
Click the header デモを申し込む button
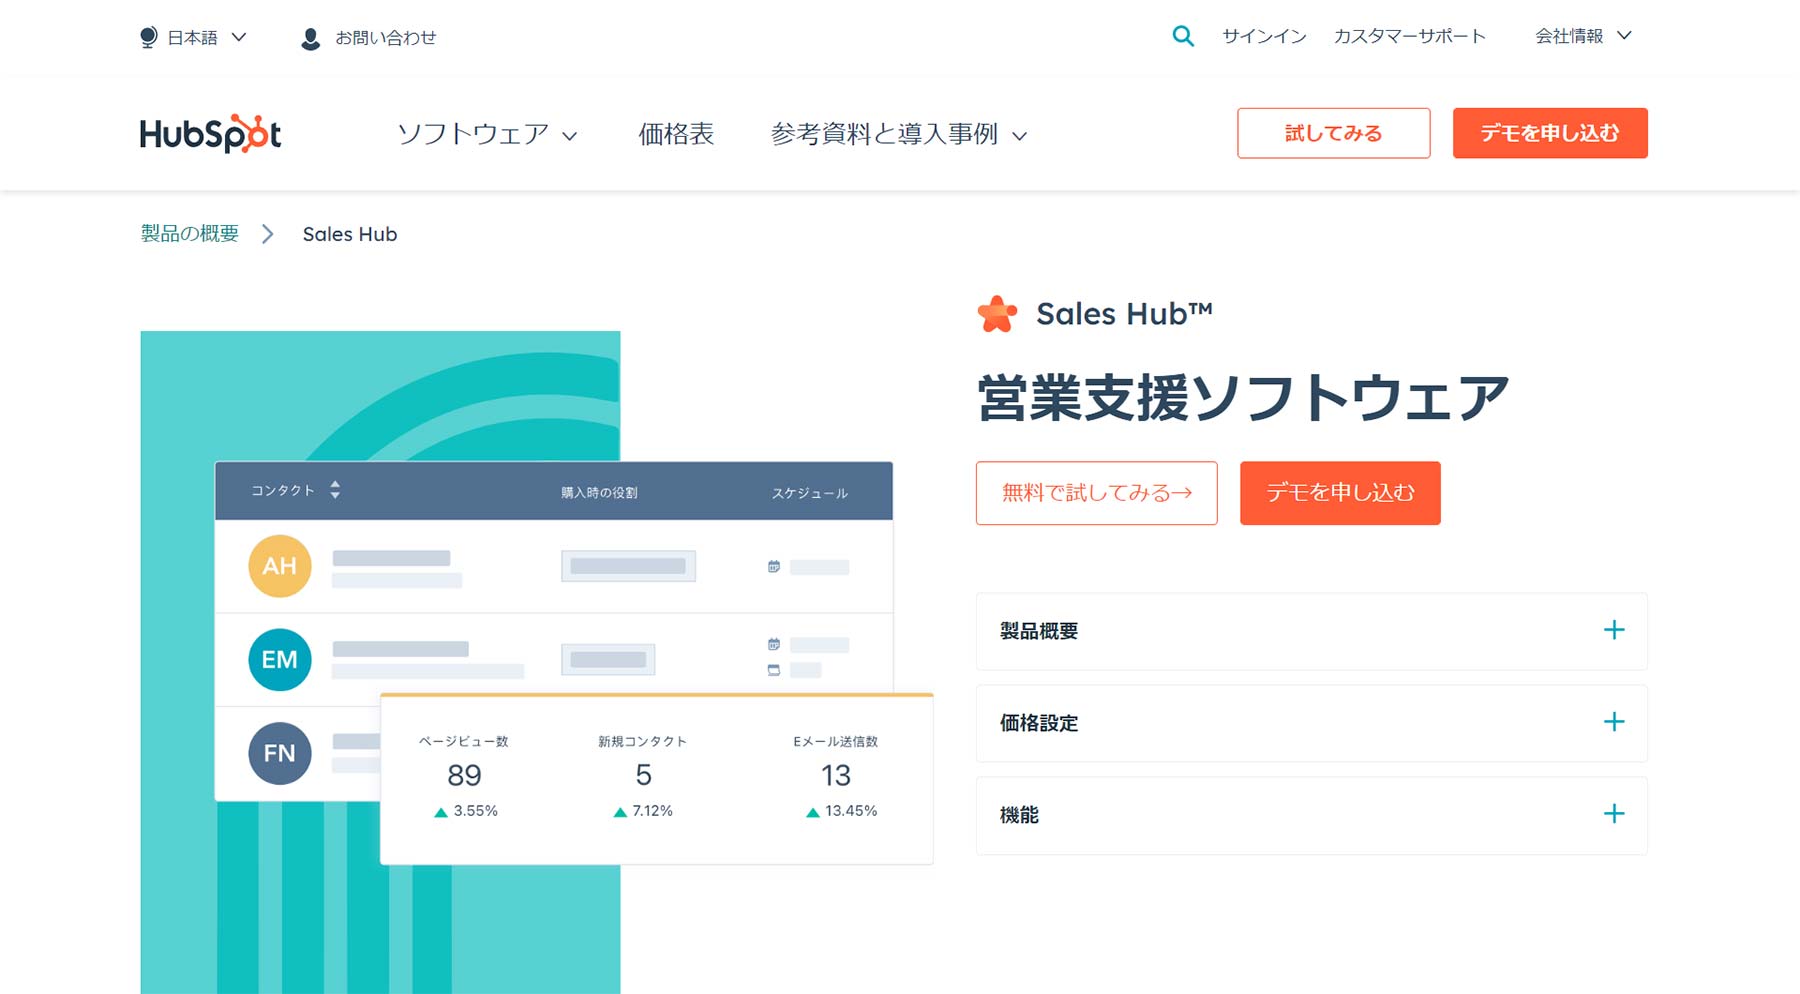point(1550,133)
